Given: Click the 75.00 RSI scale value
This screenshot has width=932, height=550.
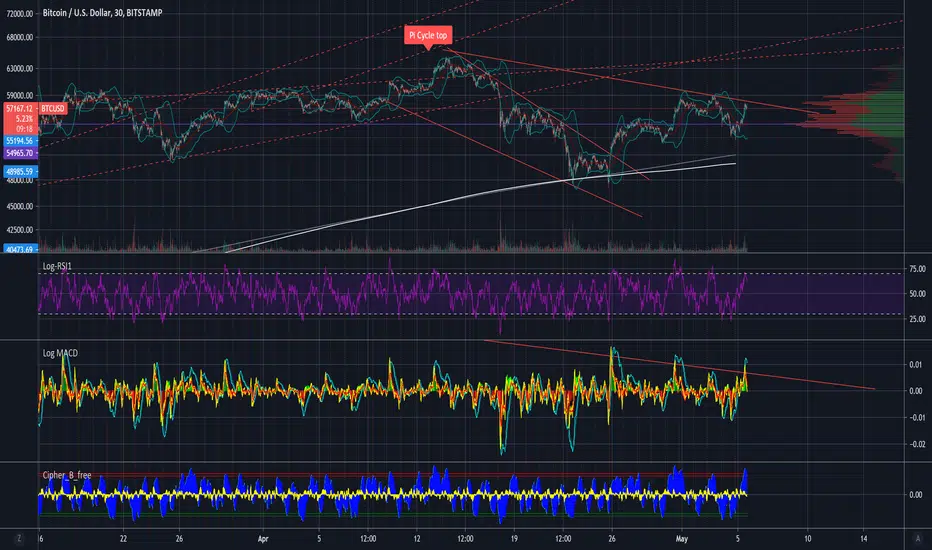Looking at the screenshot, I should (917, 269).
